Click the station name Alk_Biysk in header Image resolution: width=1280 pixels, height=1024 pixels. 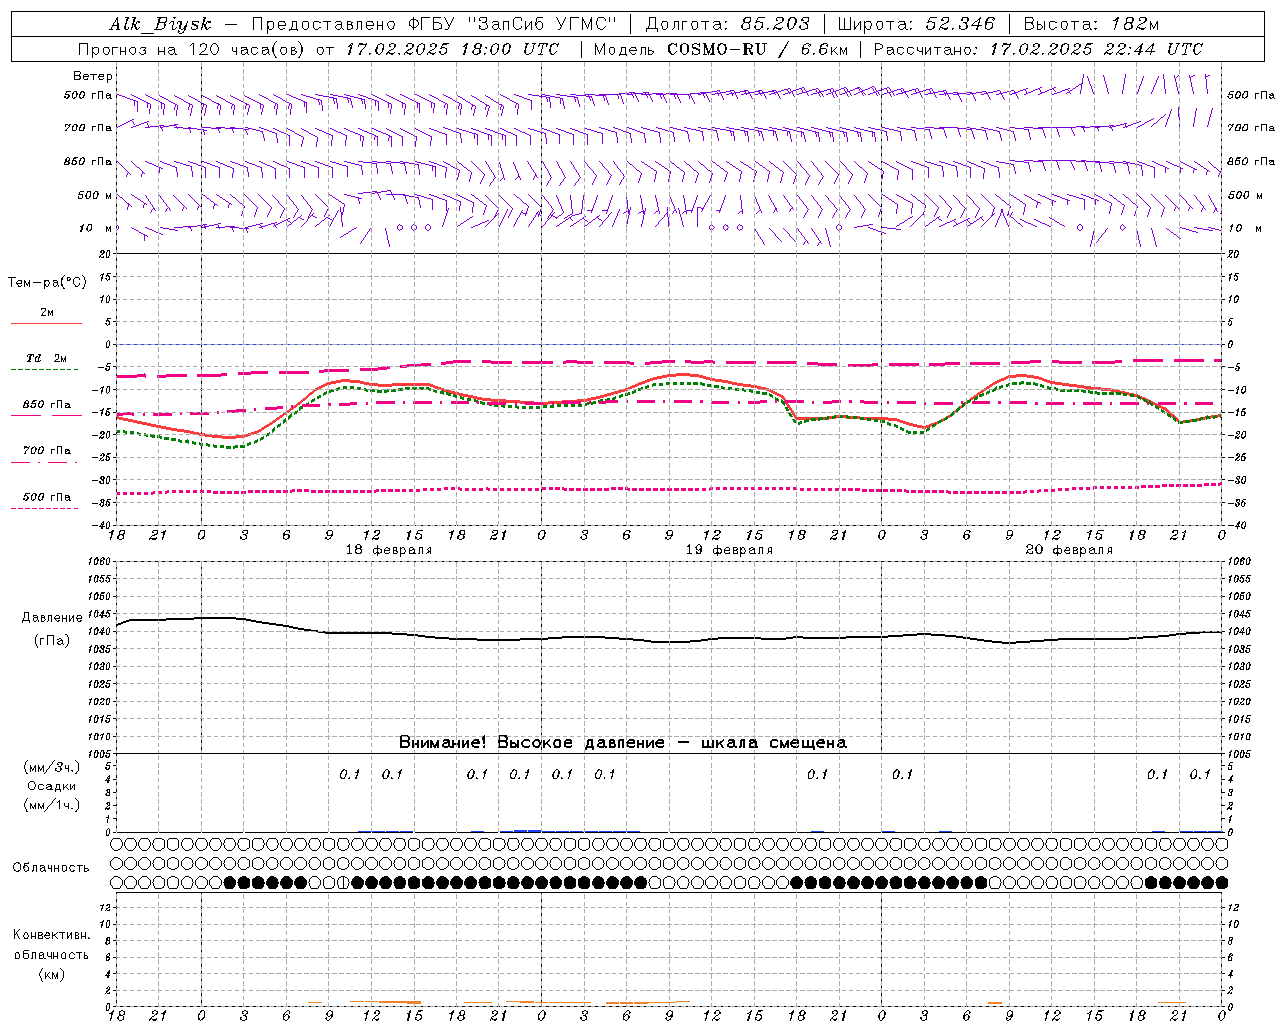(161, 24)
